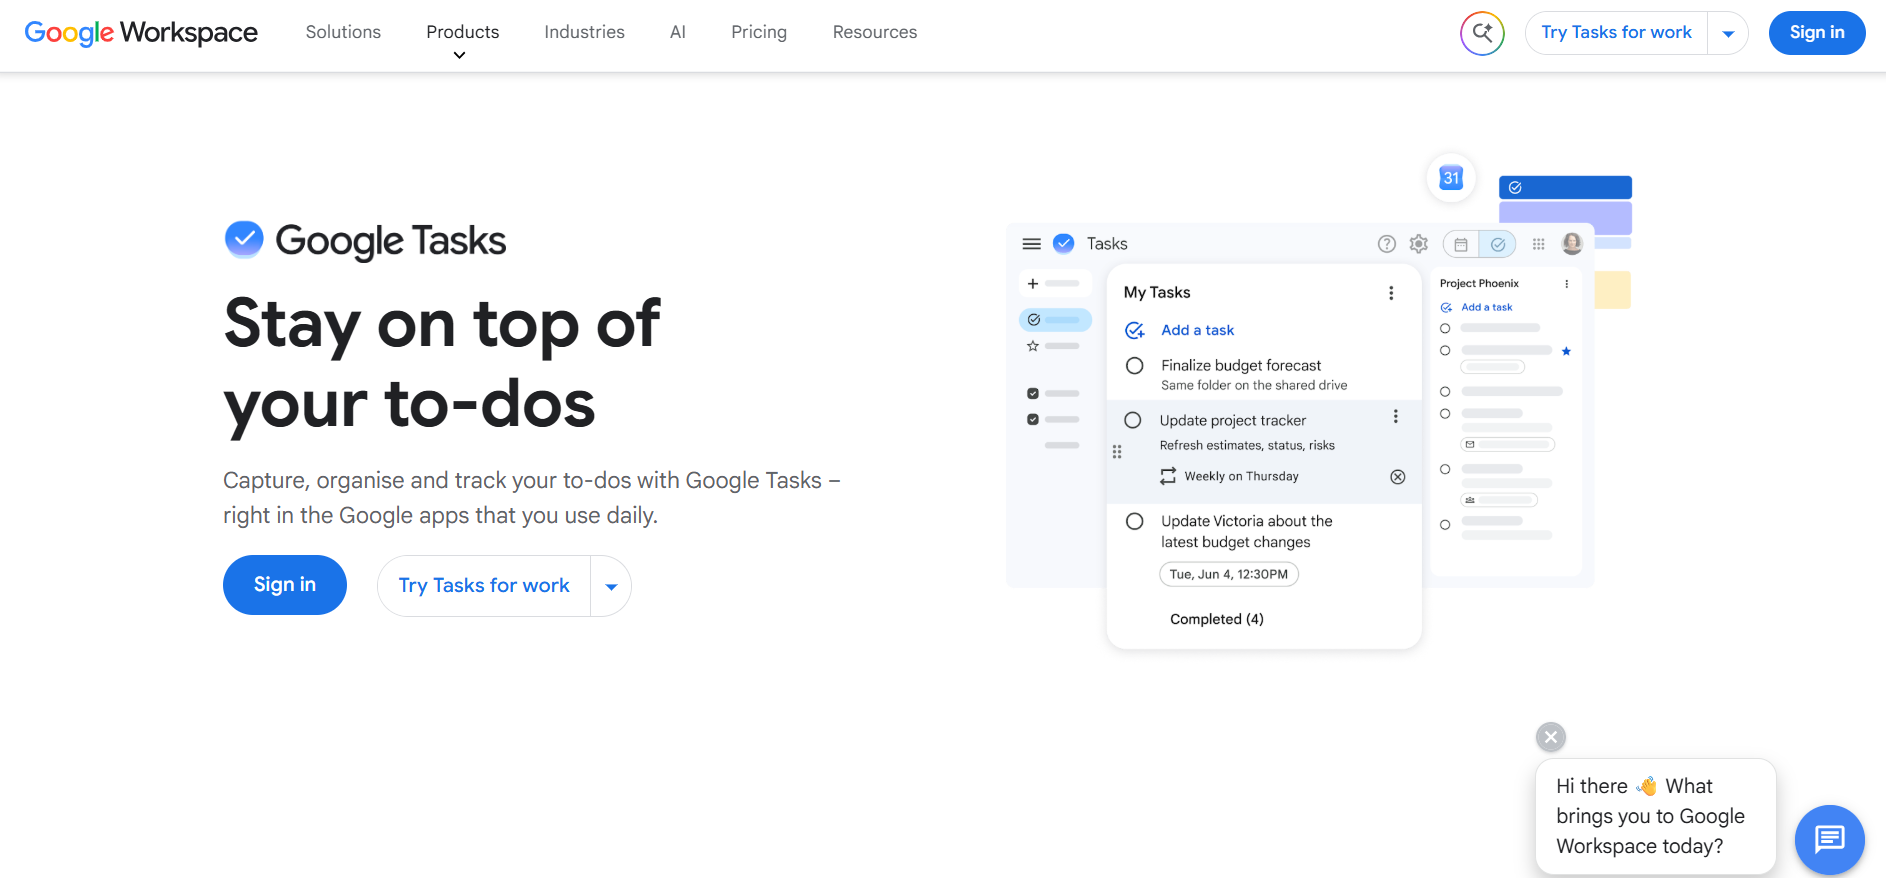The image size is (1886, 878).
Task: Click the Hi there chat greeting bubble
Action: pyautogui.click(x=1656, y=816)
